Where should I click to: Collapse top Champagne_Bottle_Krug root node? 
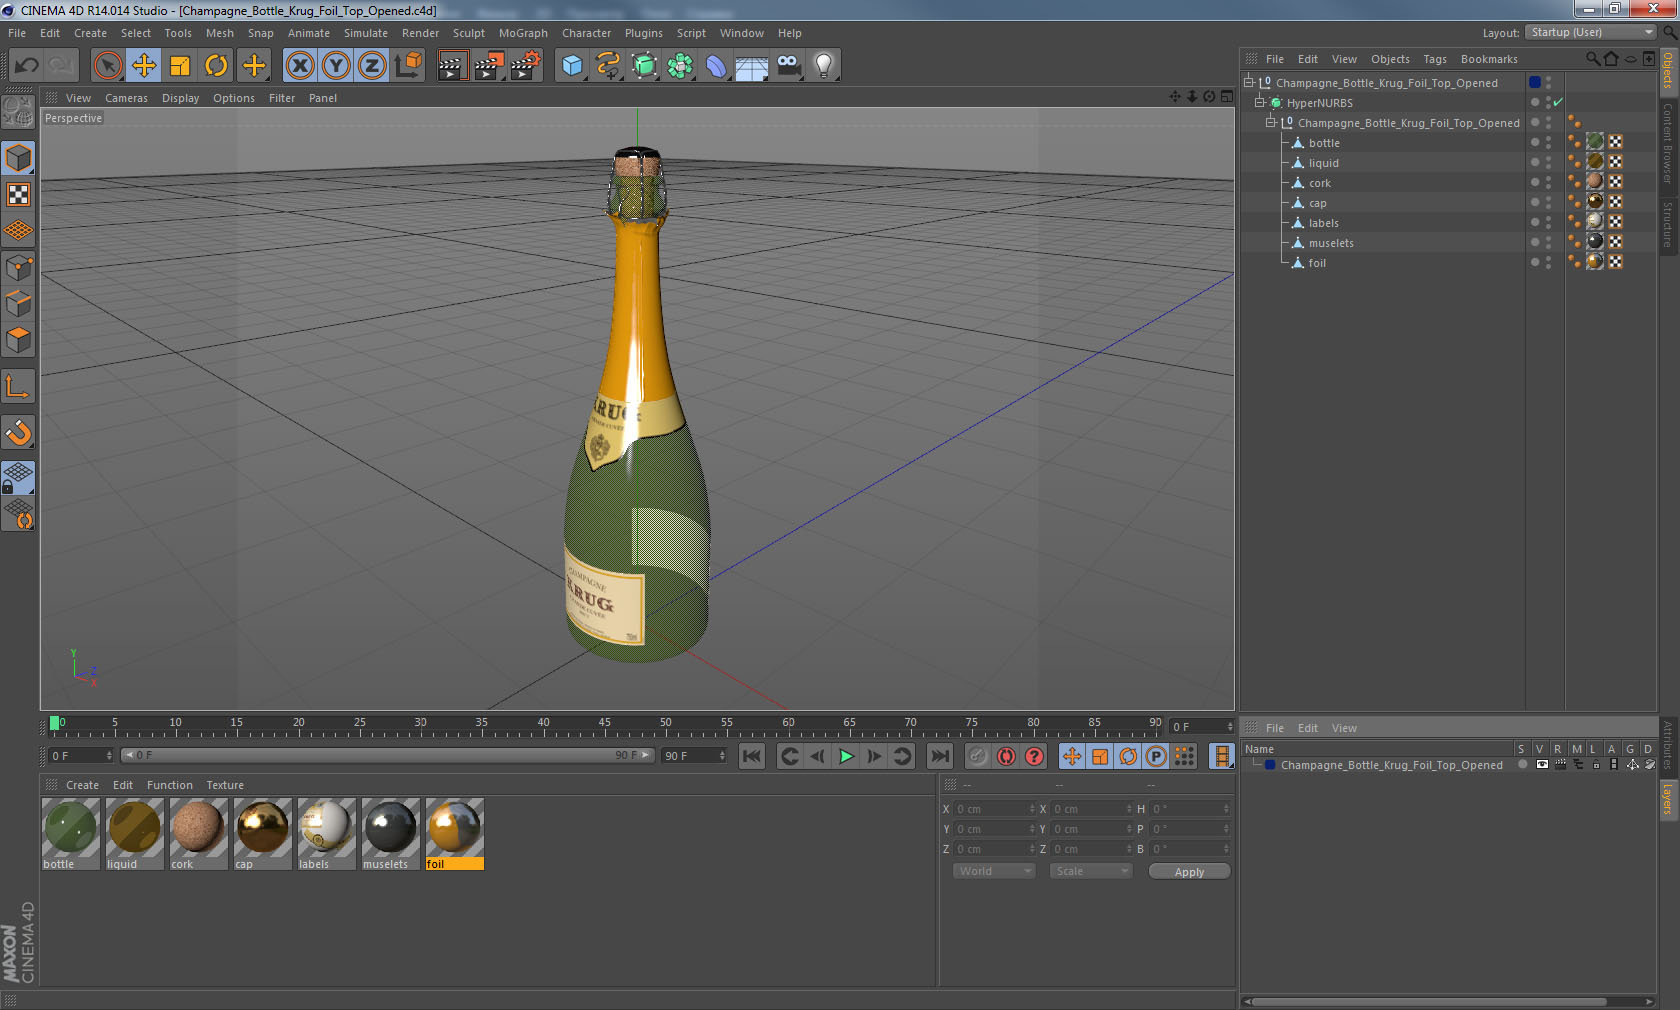(1249, 83)
